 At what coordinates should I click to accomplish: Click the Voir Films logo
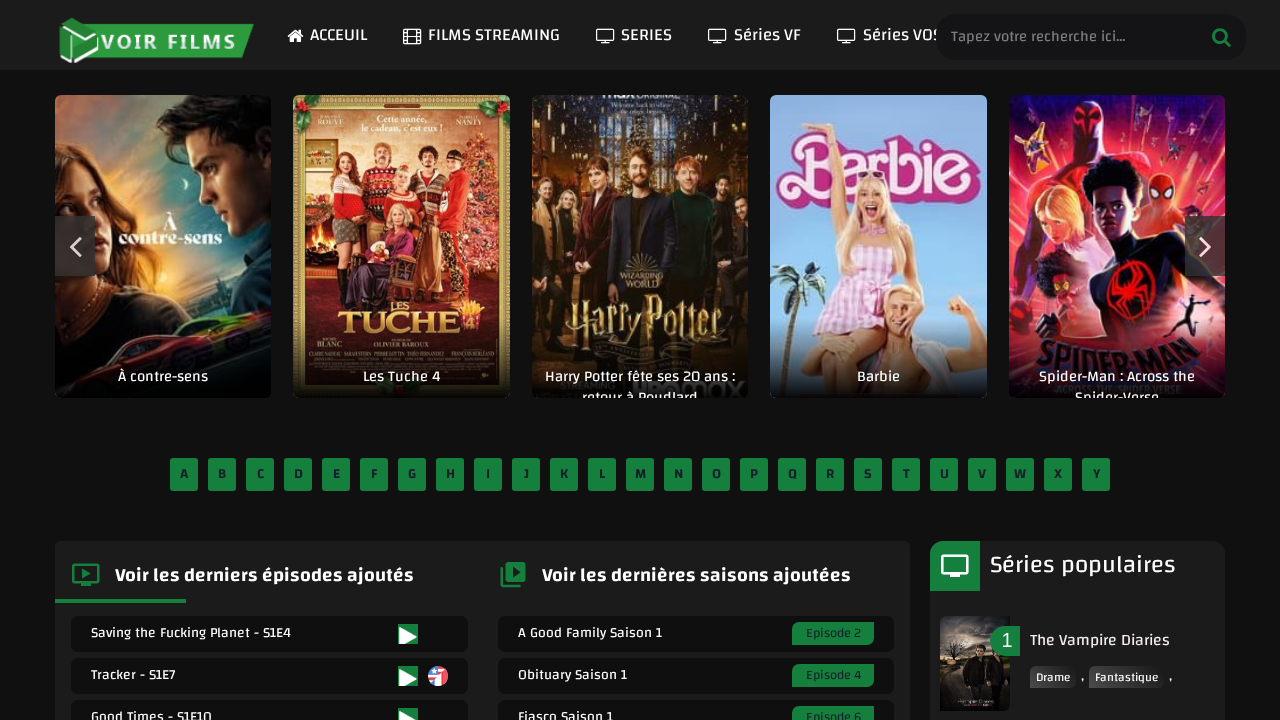pyautogui.click(x=155, y=40)
